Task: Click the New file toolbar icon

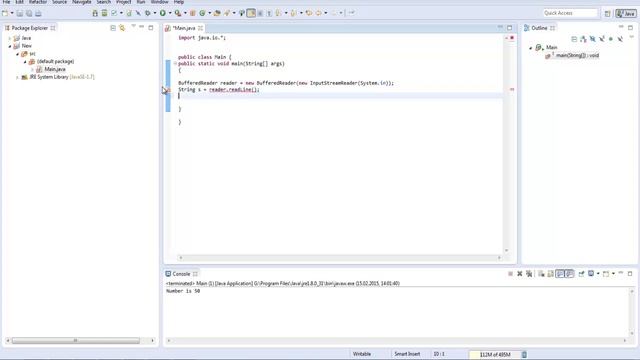Action: coord(5,13)
